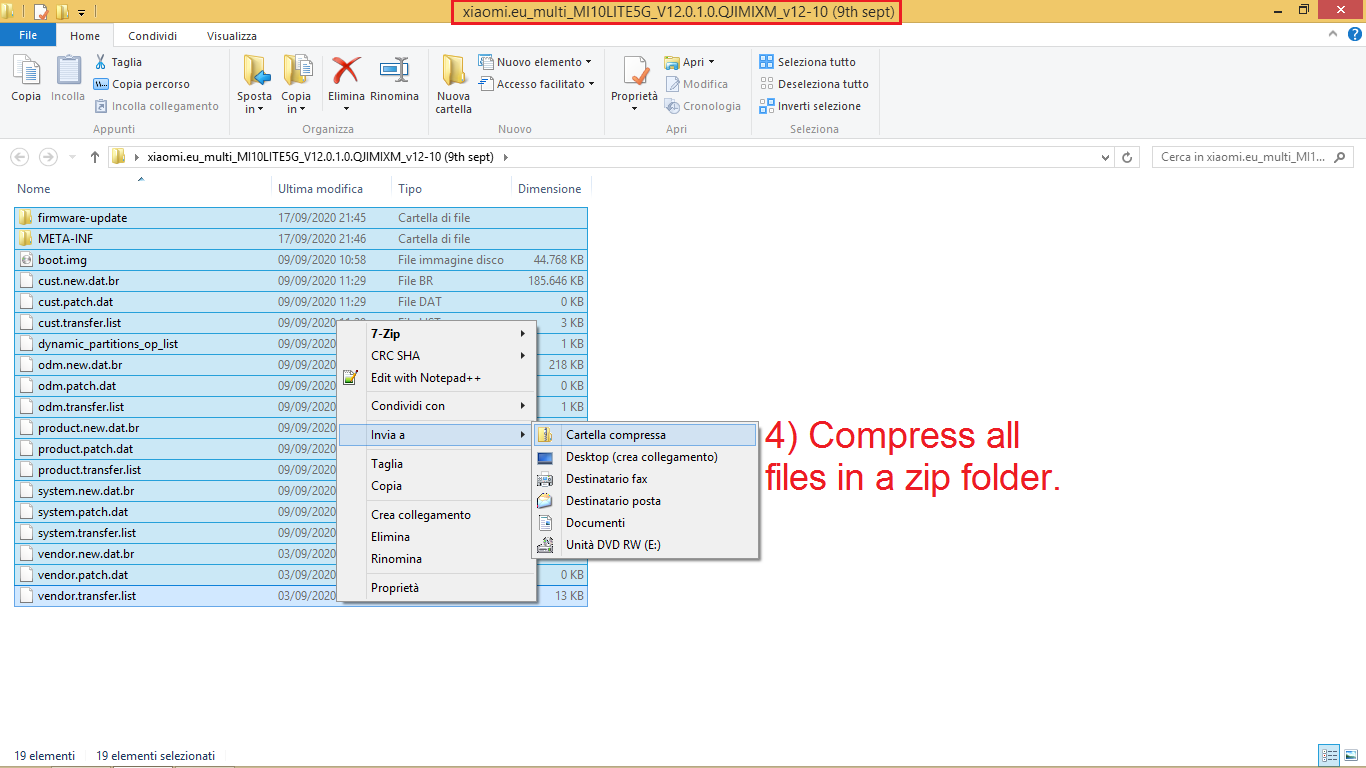Click the up-arrow navigate to parent folder

[x=95, y=157]
